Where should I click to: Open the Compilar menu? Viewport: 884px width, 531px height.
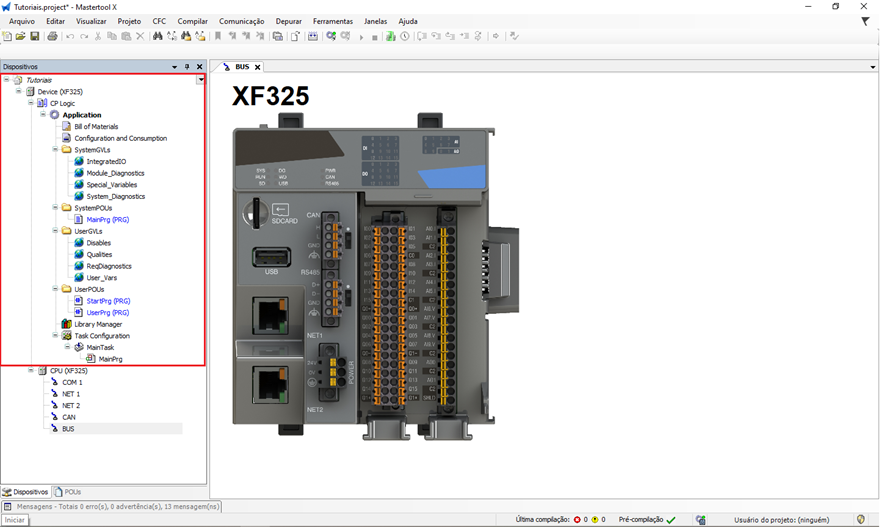pos(192,21)
